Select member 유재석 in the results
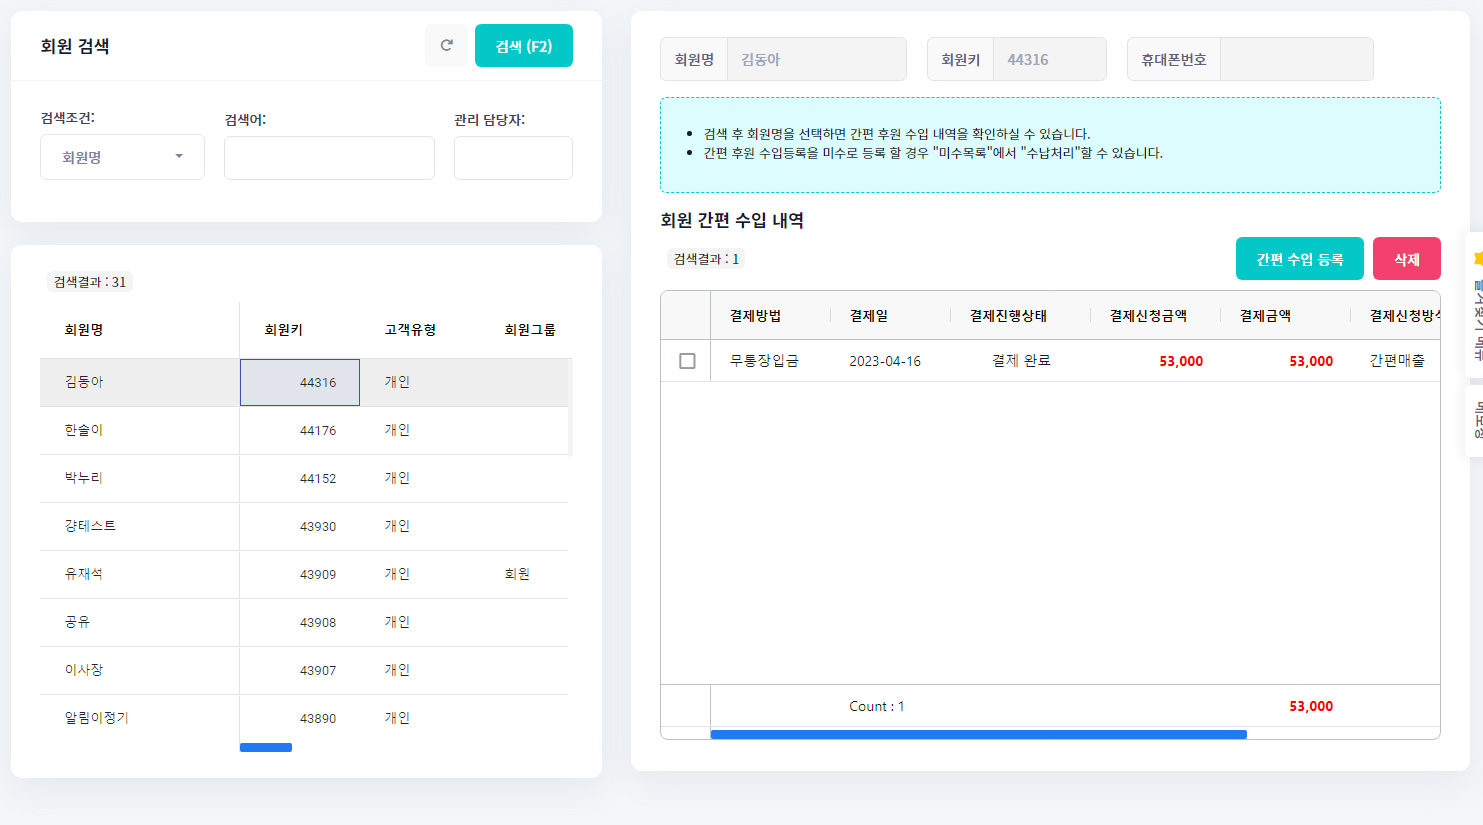The height and width of the screenshot is (825, 1483). tap(84, 574)
